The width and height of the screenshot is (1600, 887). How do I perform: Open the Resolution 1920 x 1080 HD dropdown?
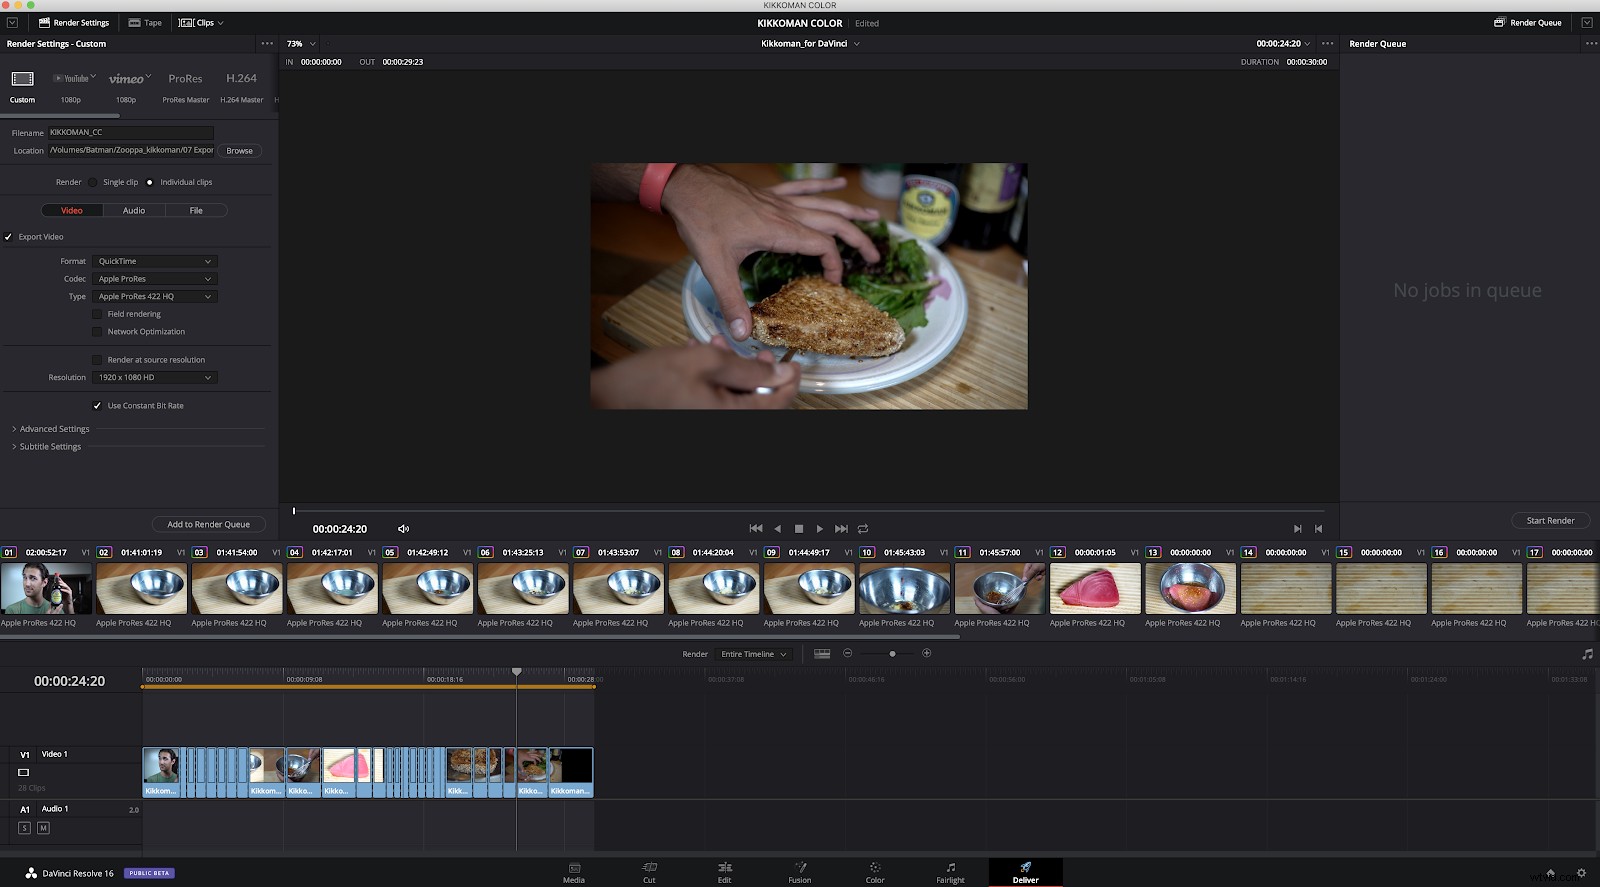pos(155,377)
